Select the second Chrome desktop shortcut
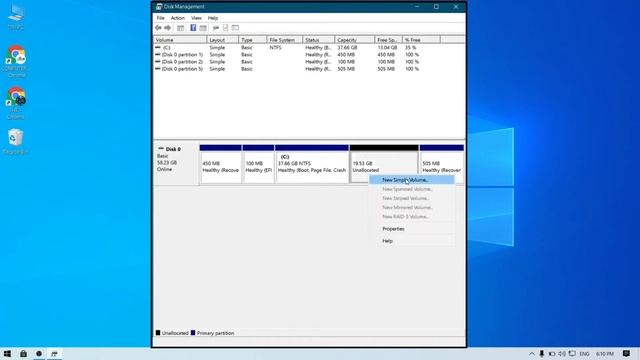 [16, 103]
